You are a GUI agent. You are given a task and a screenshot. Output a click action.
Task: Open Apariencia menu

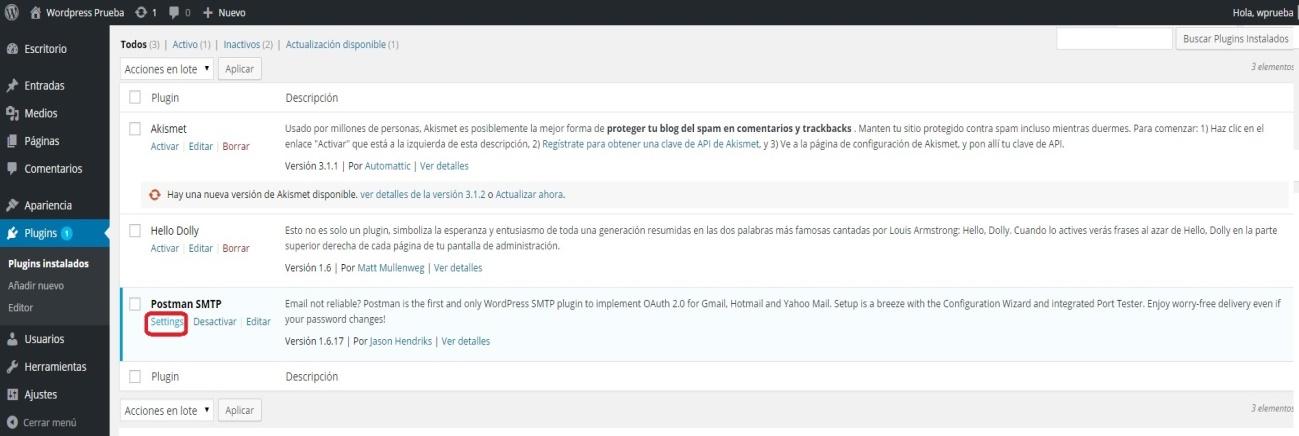pos(49,206)
